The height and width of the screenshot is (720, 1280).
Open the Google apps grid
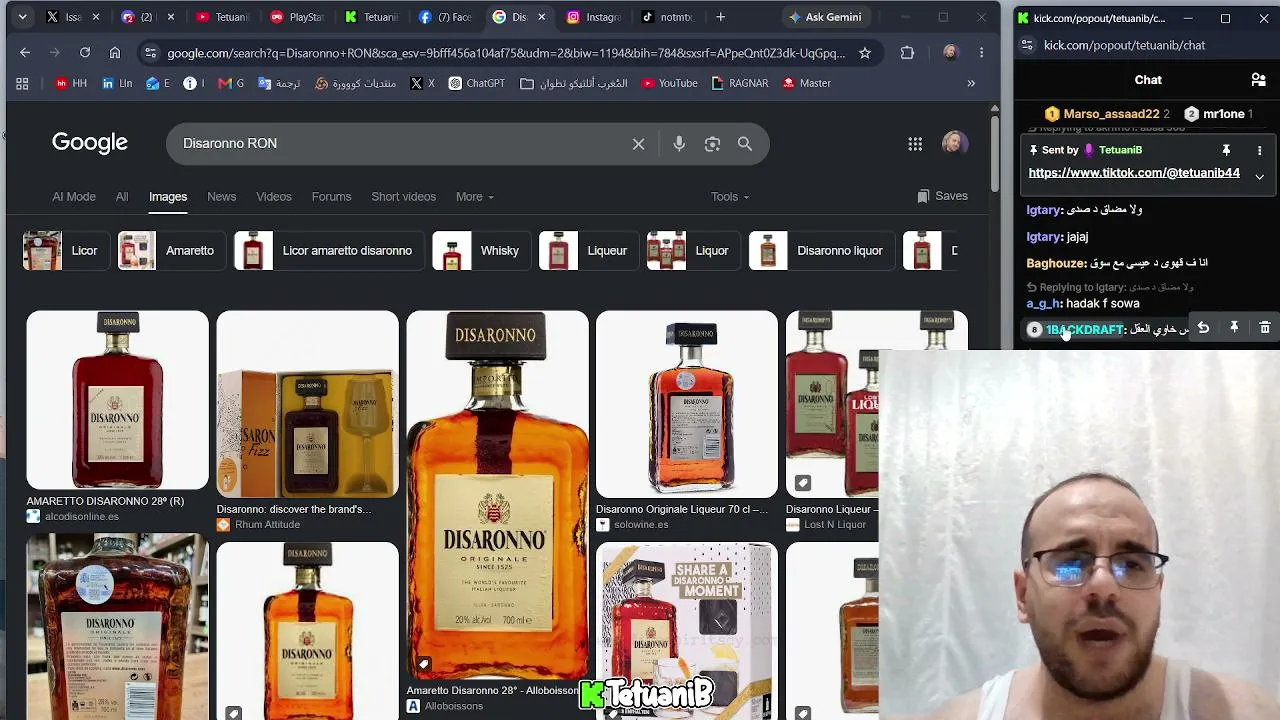point(915,144)
